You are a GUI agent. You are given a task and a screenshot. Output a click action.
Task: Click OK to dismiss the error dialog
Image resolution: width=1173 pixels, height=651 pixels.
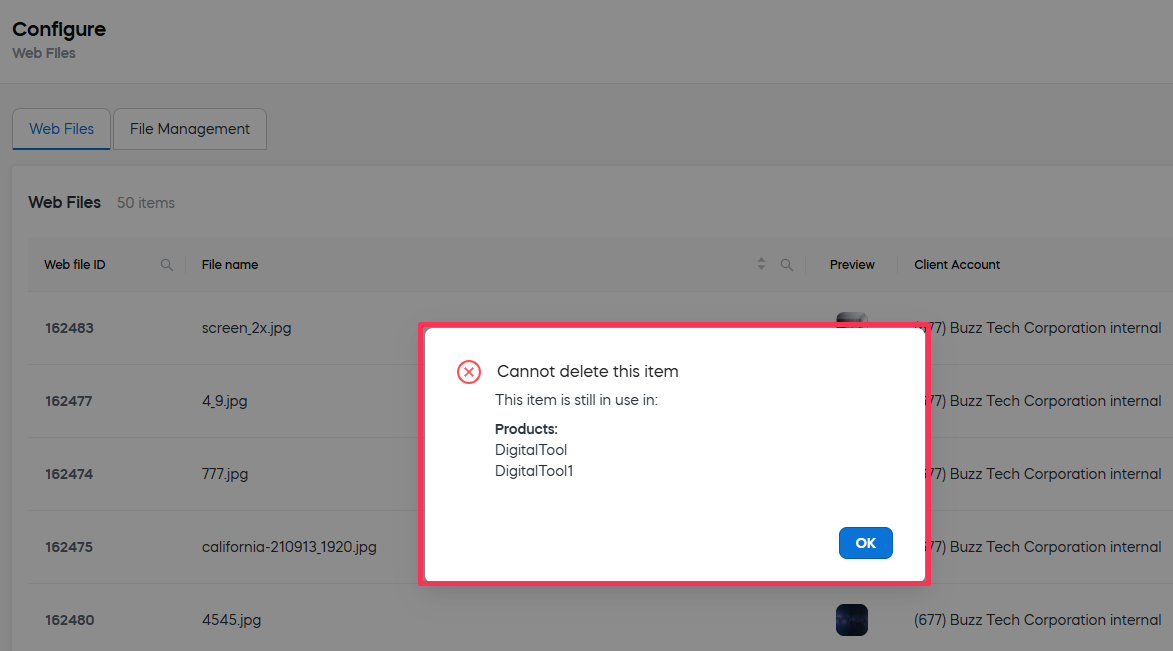[865, 543]
